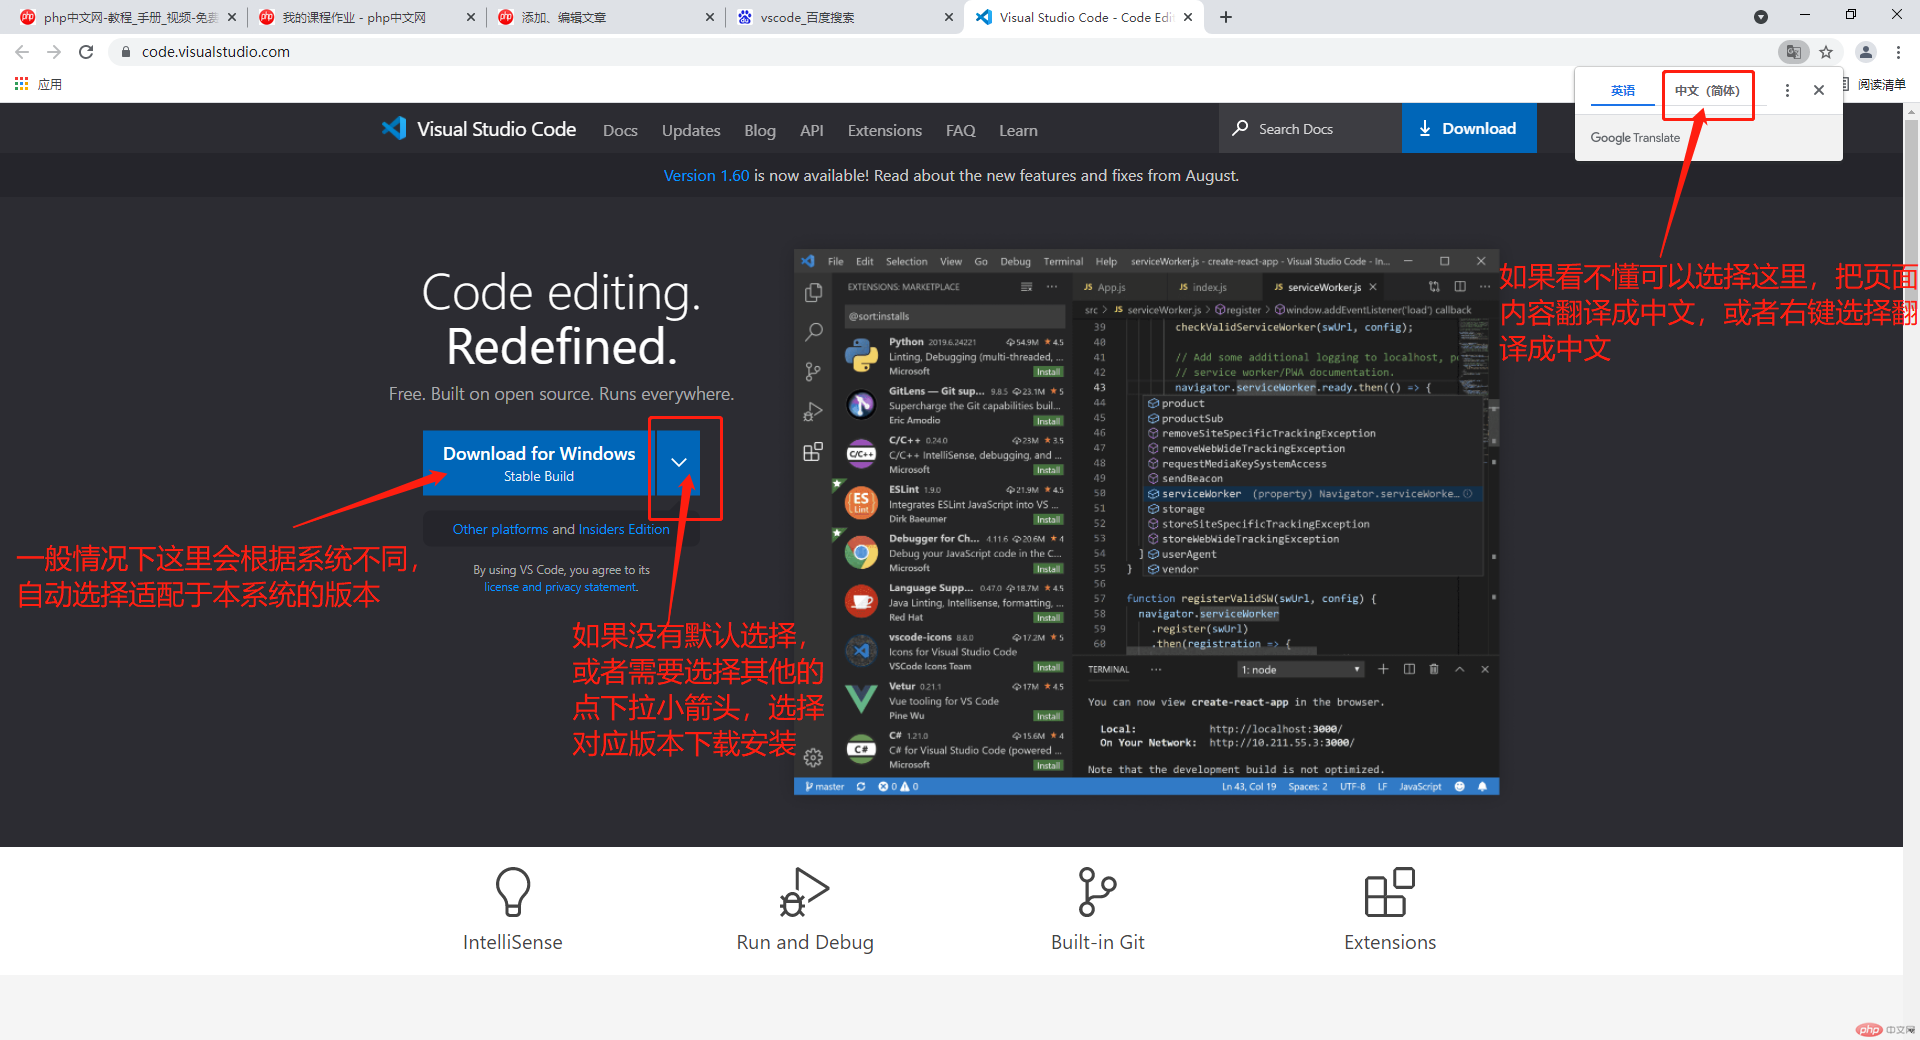Open translate popup options three dots

pos(1787,90)
